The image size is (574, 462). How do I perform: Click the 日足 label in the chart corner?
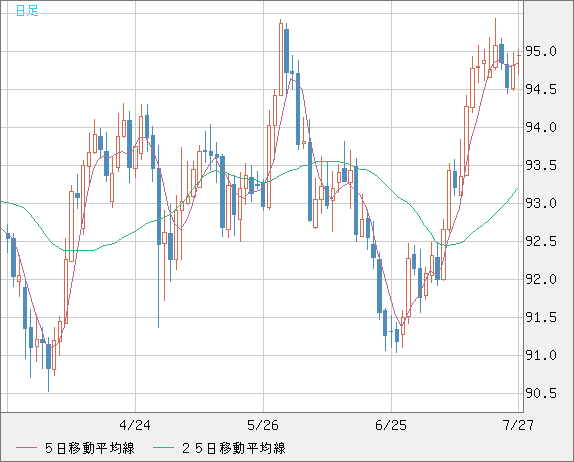point(27,10)
